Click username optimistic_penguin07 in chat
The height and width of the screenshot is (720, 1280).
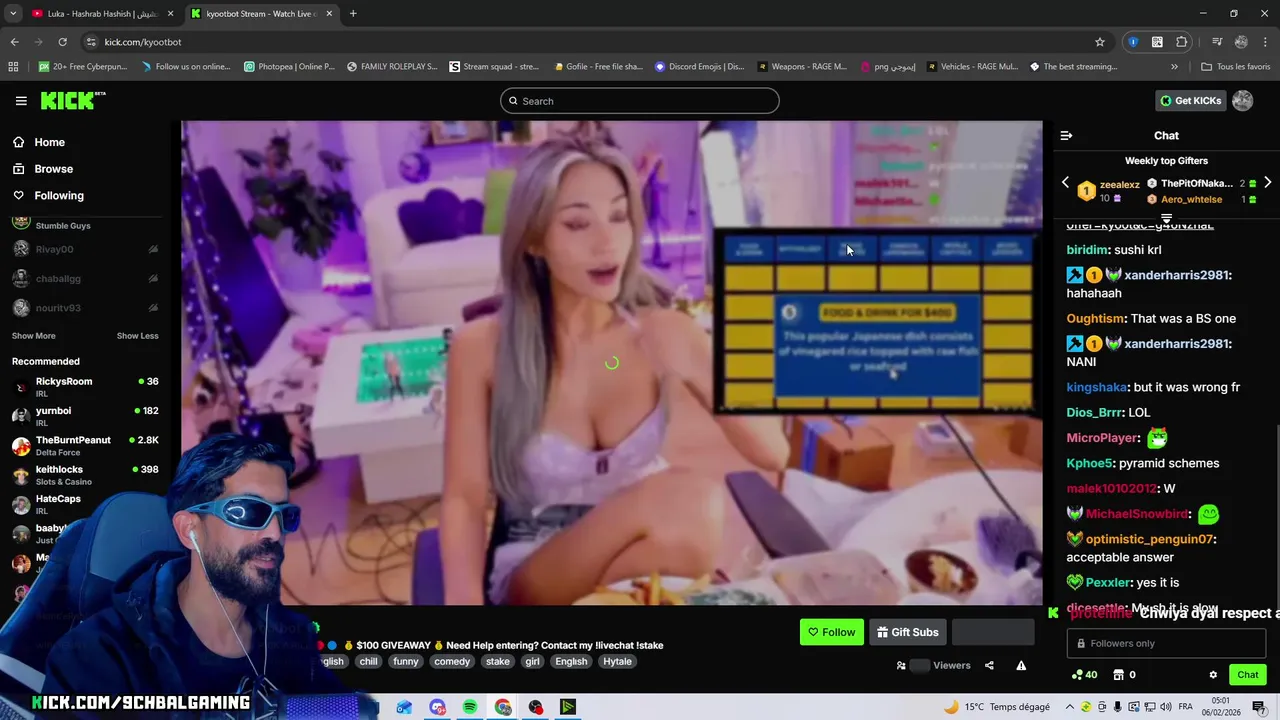(x=1149, y=539)
